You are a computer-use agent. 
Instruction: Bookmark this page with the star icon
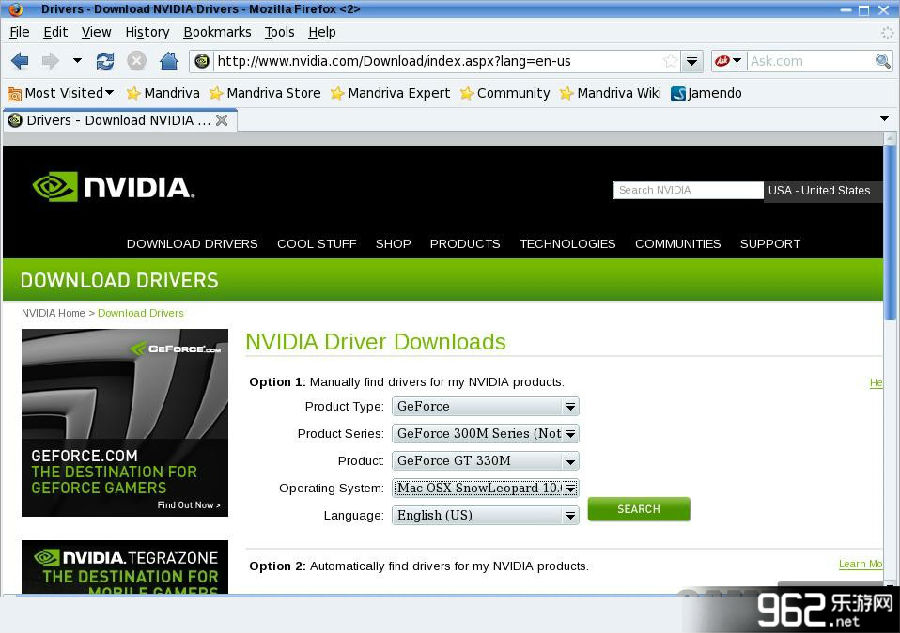(670, 61)
